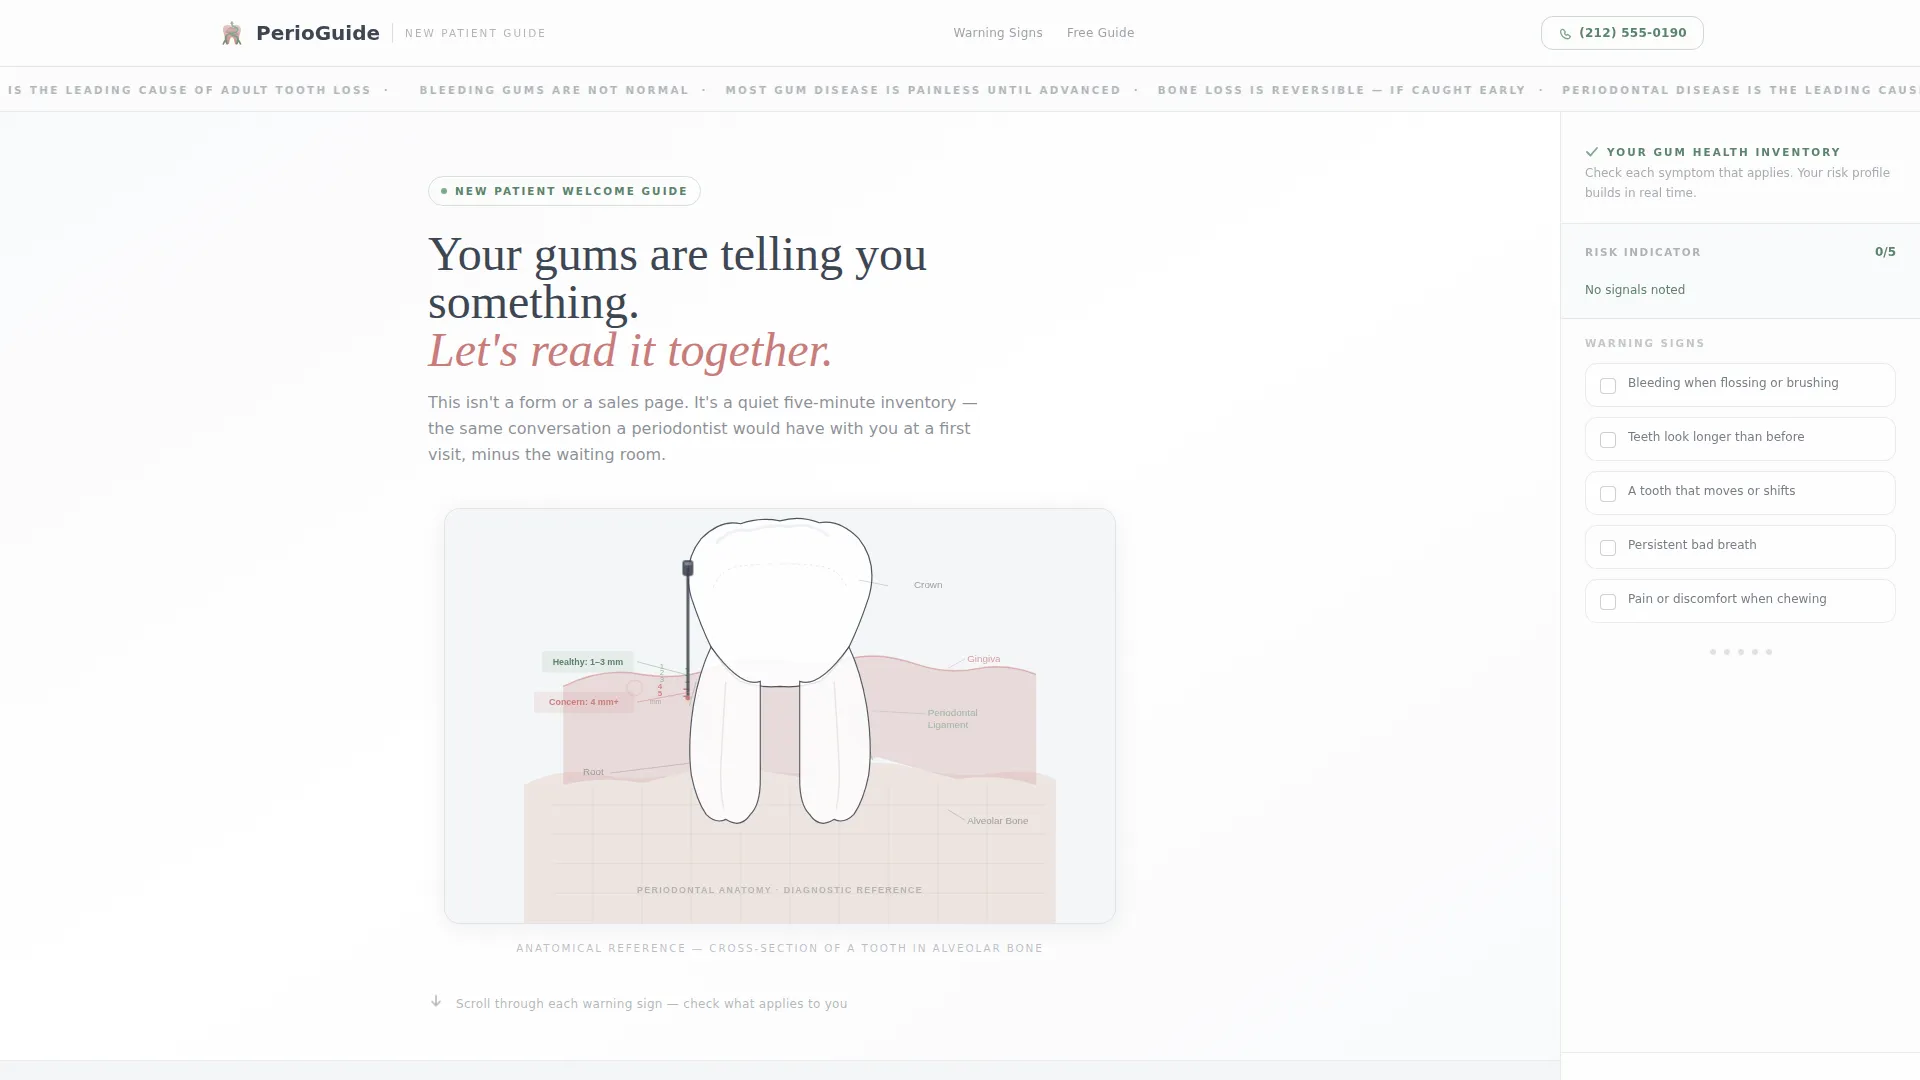This screenshot has width=1920, height=1080.
Task: Click the periodontal probe in tooth diagram
Action: pyautogui.click(x=688, y=630)
